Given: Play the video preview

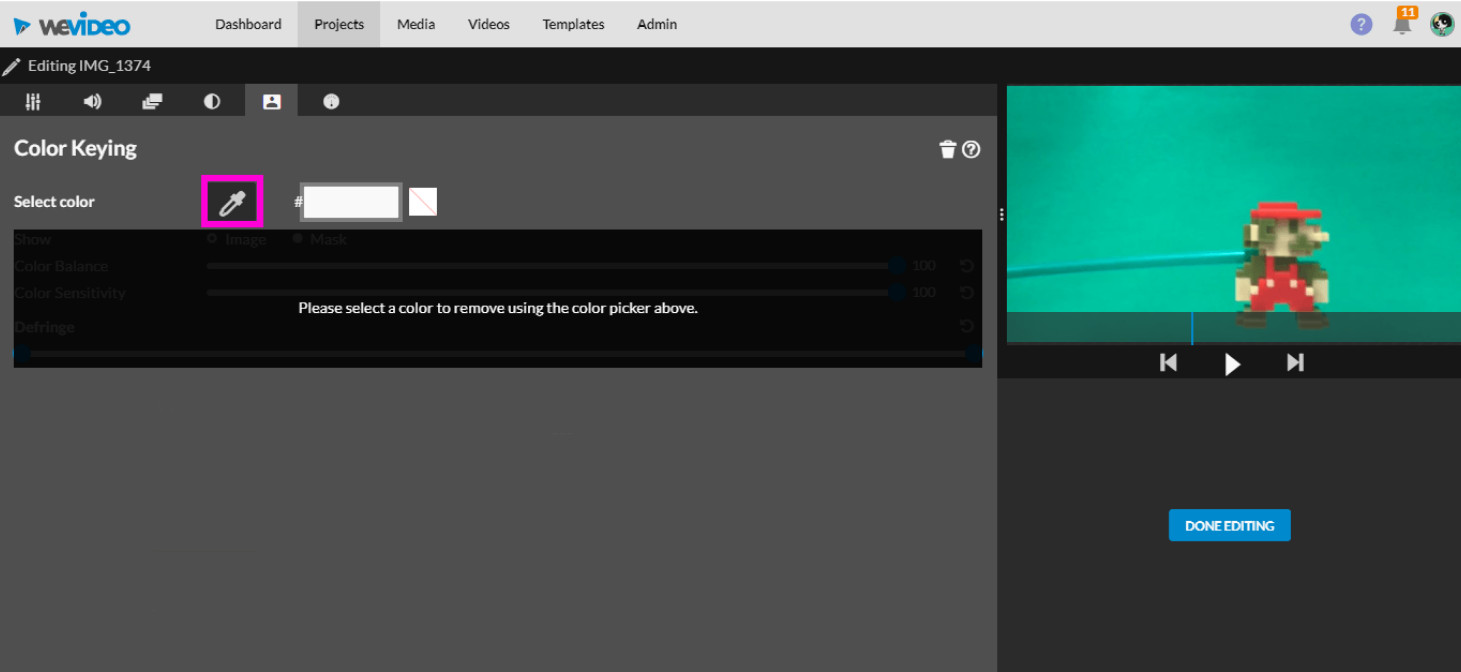Looking at the screenshot, I should (1232, 363).
